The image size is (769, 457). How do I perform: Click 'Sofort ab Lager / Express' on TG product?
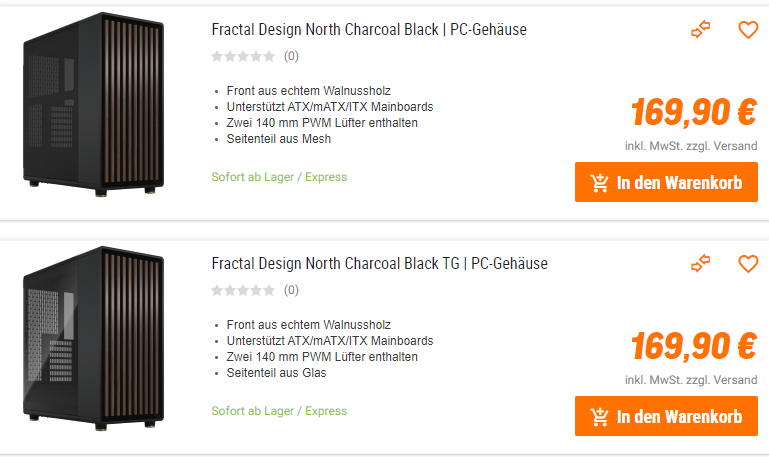(279, 411)
